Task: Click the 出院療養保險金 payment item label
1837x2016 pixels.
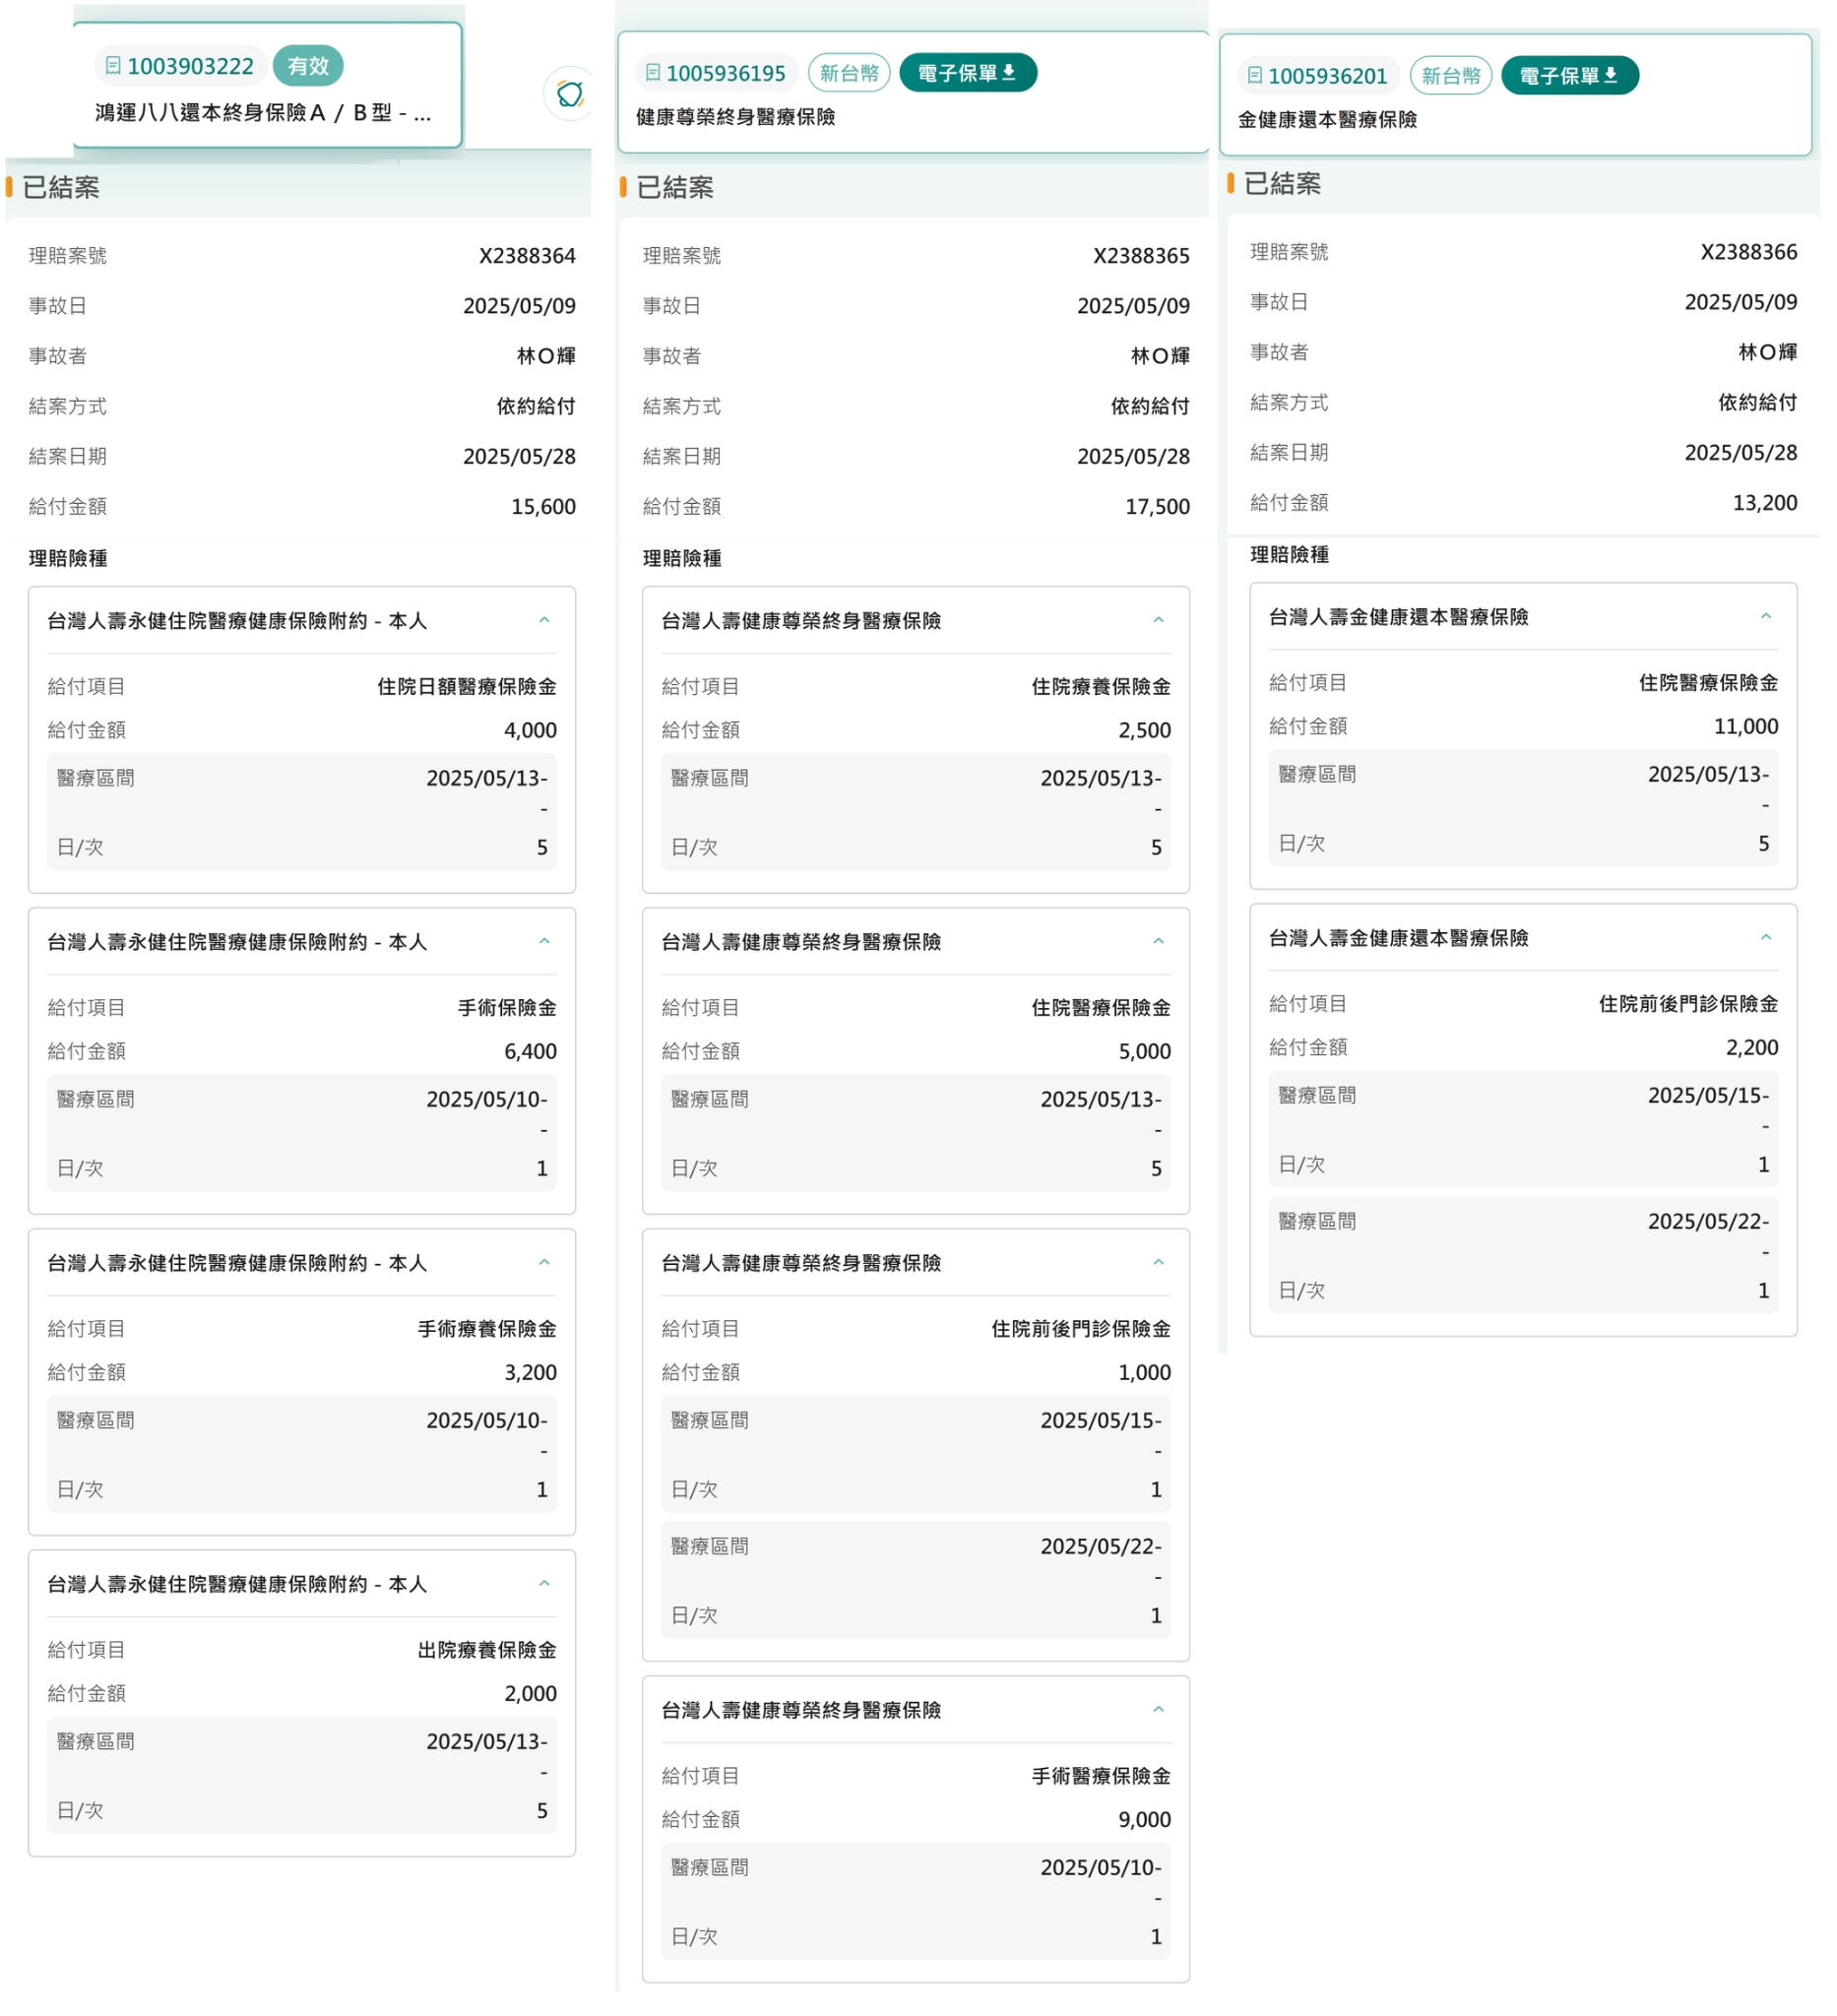Action: (487, 1650)
